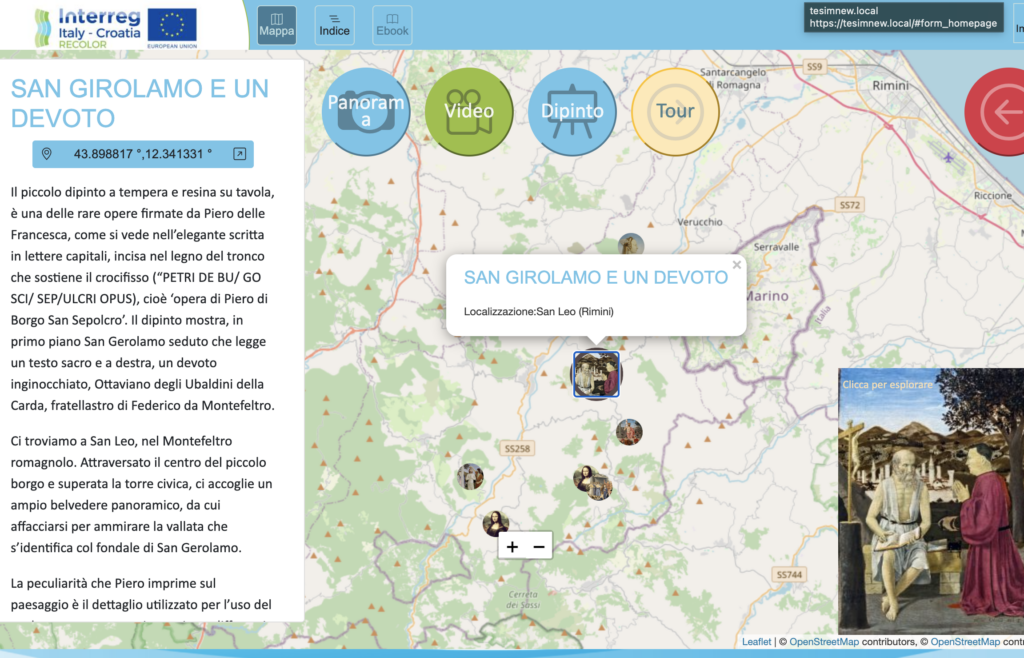Click the SS72 road shield
The height and width of the screenshot is (658, 1024).
[x=850, y=205]
